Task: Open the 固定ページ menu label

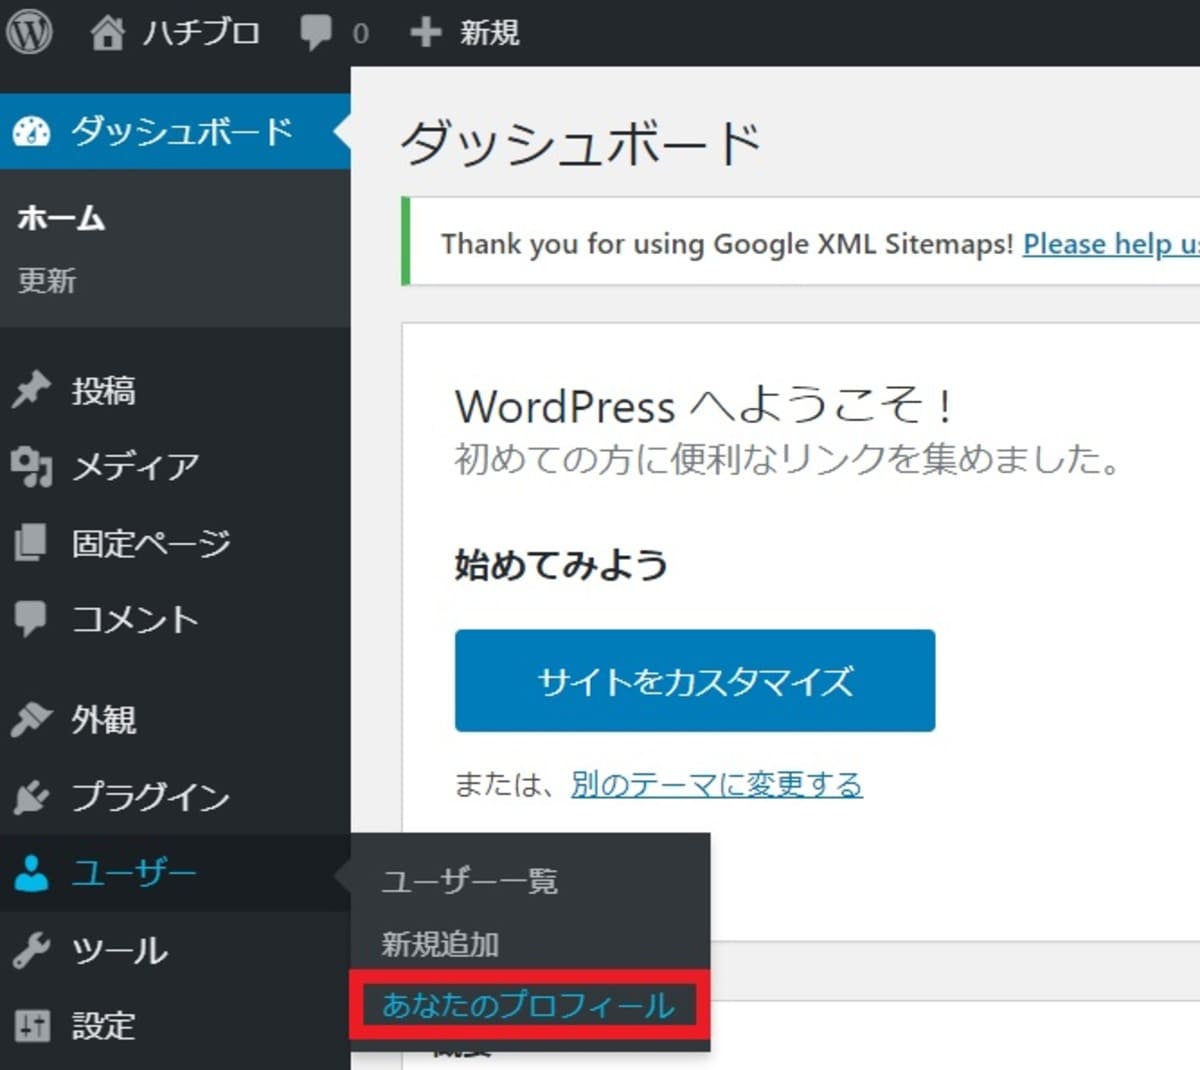Action: pos(151,543)
